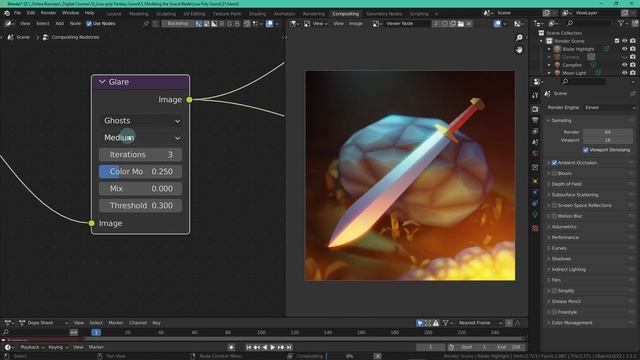The image size is (640, 360).
Task: Open the Ghosts glare type dropdown
Action: point(140,121)
